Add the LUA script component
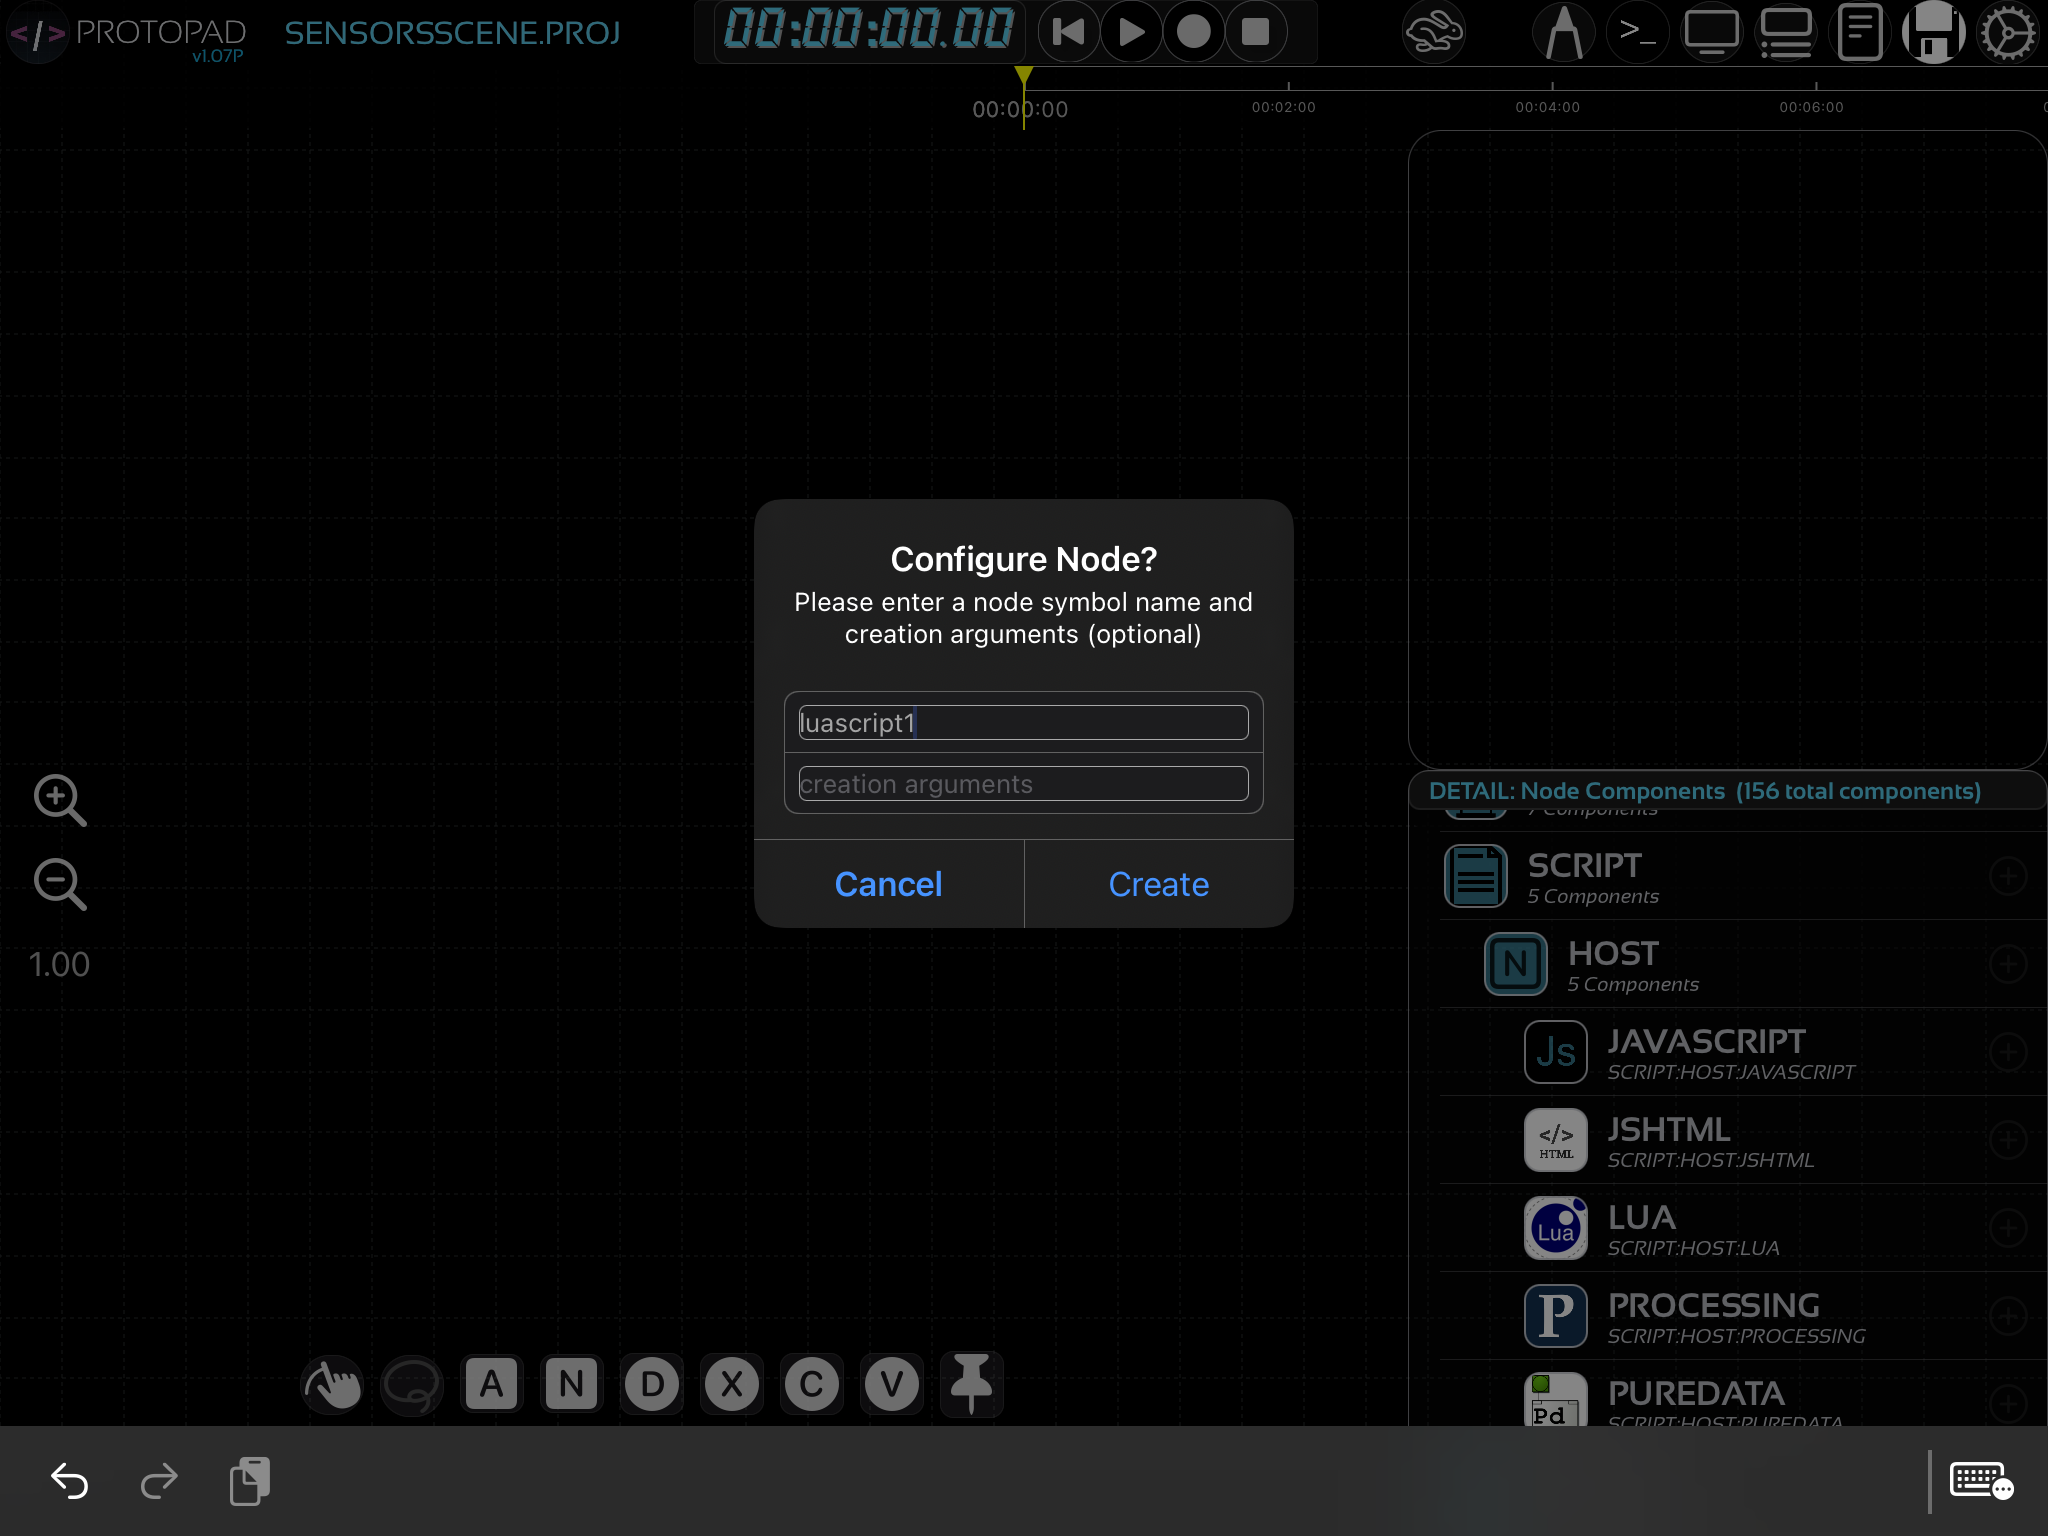Screen dimensions: 2048x1536 click(x=2007, y=1228)
